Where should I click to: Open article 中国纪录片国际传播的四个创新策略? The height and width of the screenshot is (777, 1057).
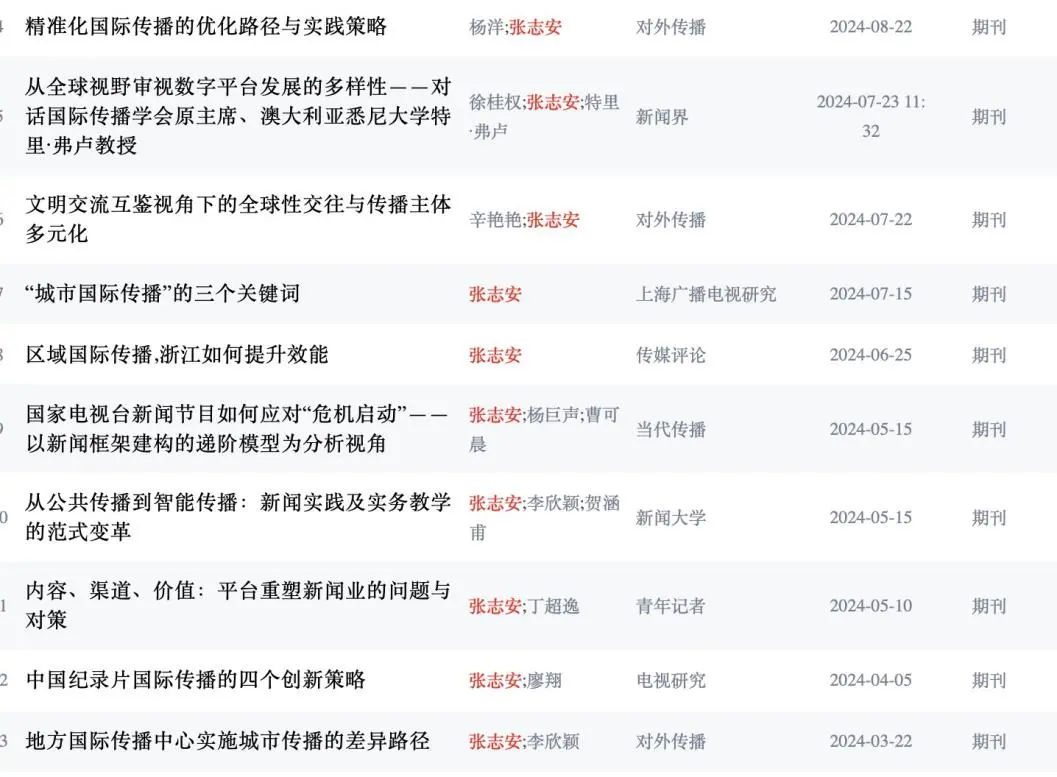(195, 679)
